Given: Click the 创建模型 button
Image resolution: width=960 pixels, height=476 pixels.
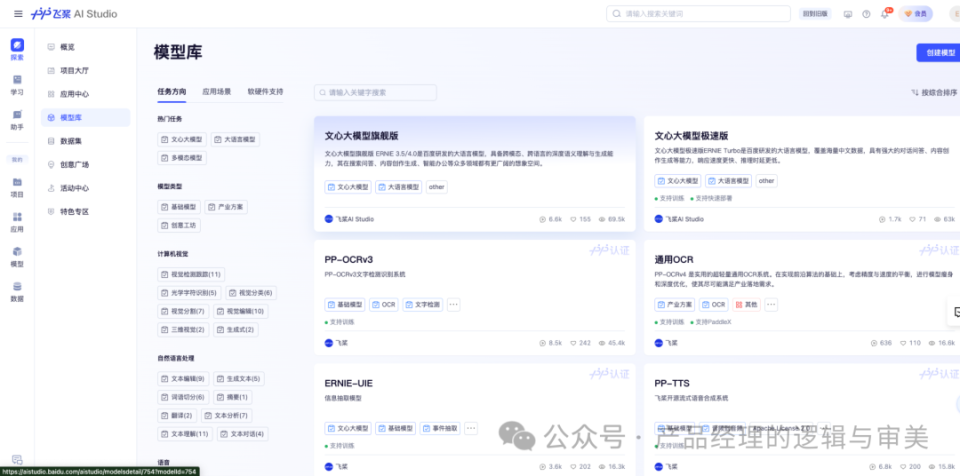Looking at the screenshot, I should [x=938, y=53].
